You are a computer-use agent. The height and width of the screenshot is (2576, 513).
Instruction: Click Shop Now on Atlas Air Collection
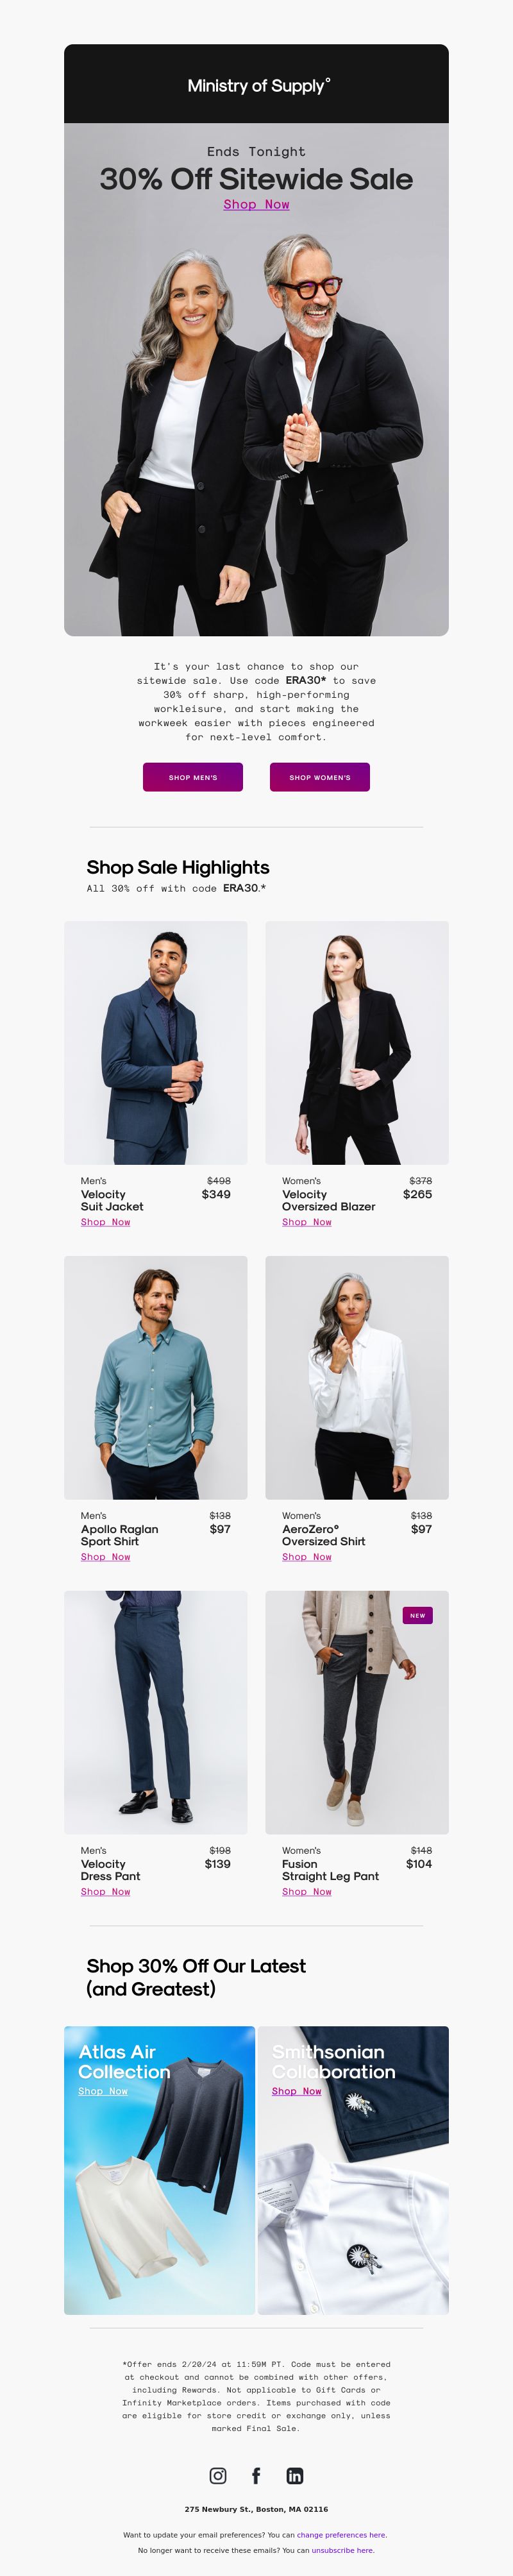(103, 2091)
